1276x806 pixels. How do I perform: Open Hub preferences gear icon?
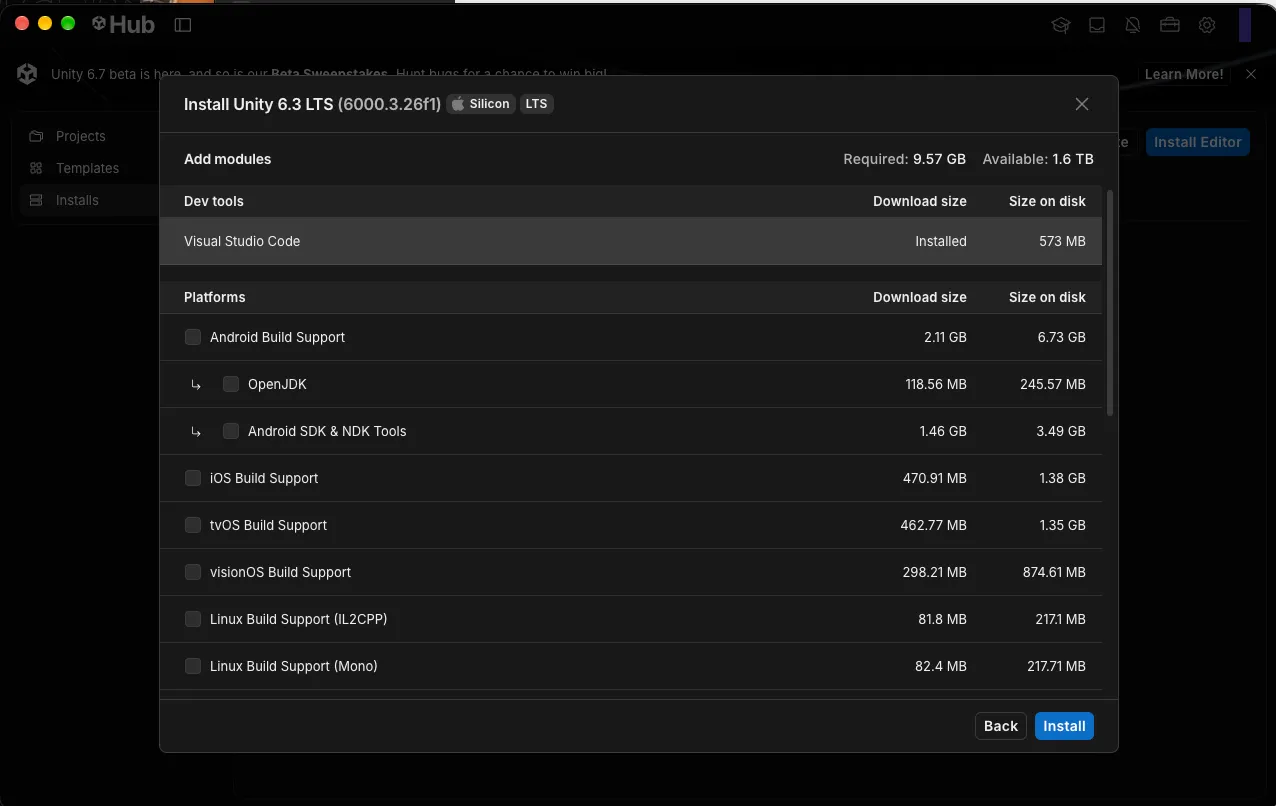[1207, 25]
